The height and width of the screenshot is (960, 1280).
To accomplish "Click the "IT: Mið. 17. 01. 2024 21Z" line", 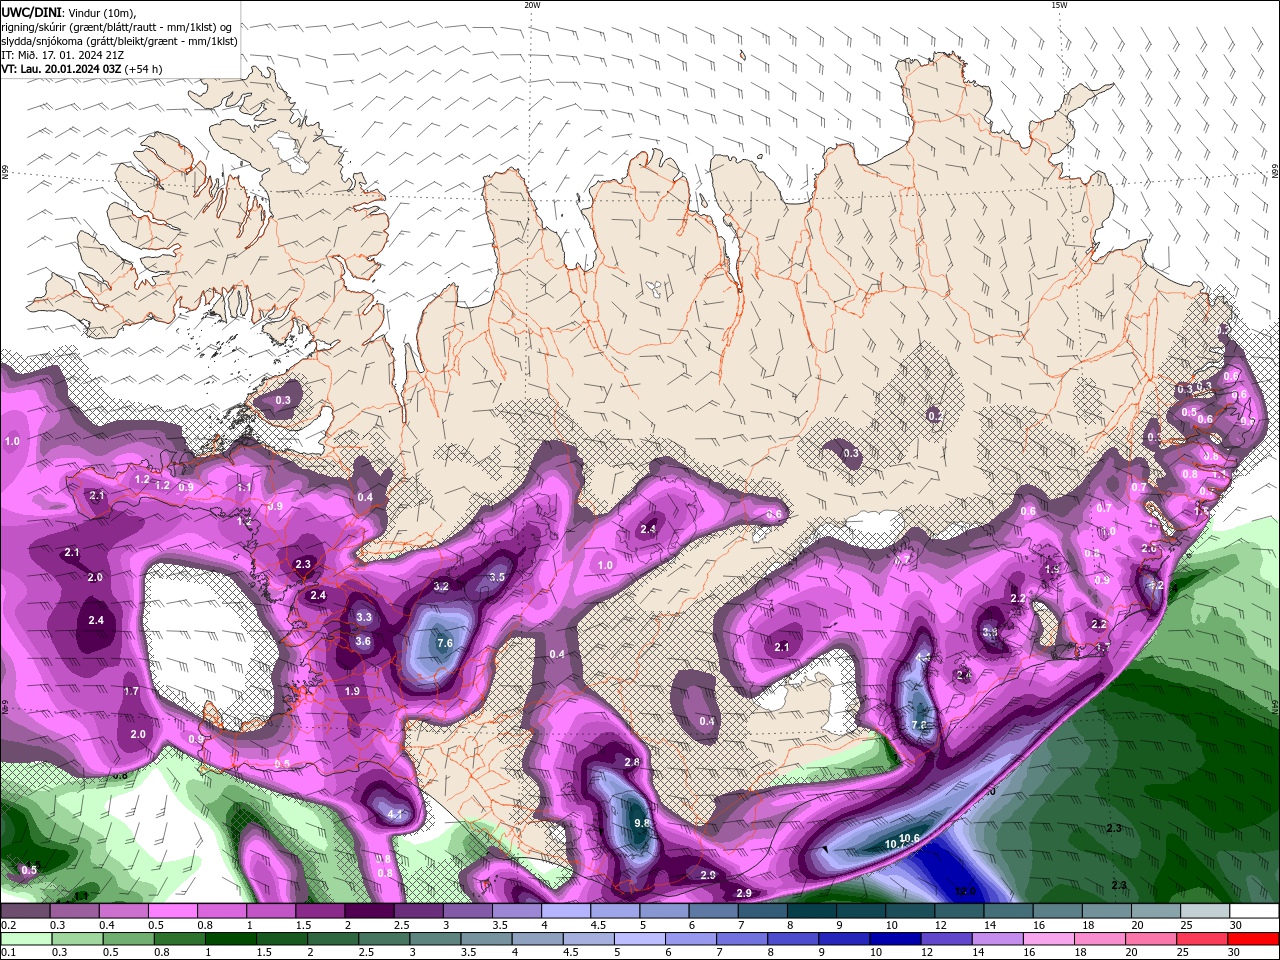I will point(60,55).
